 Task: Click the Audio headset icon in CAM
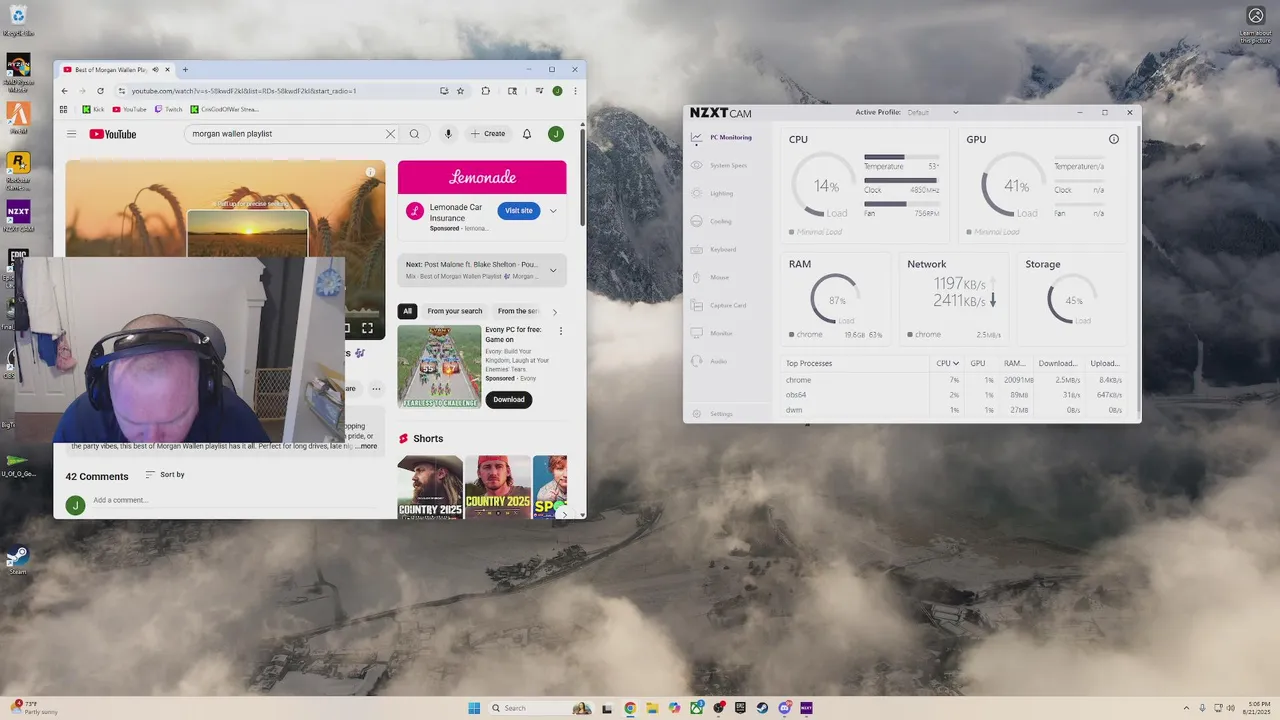tap(697, 361)
